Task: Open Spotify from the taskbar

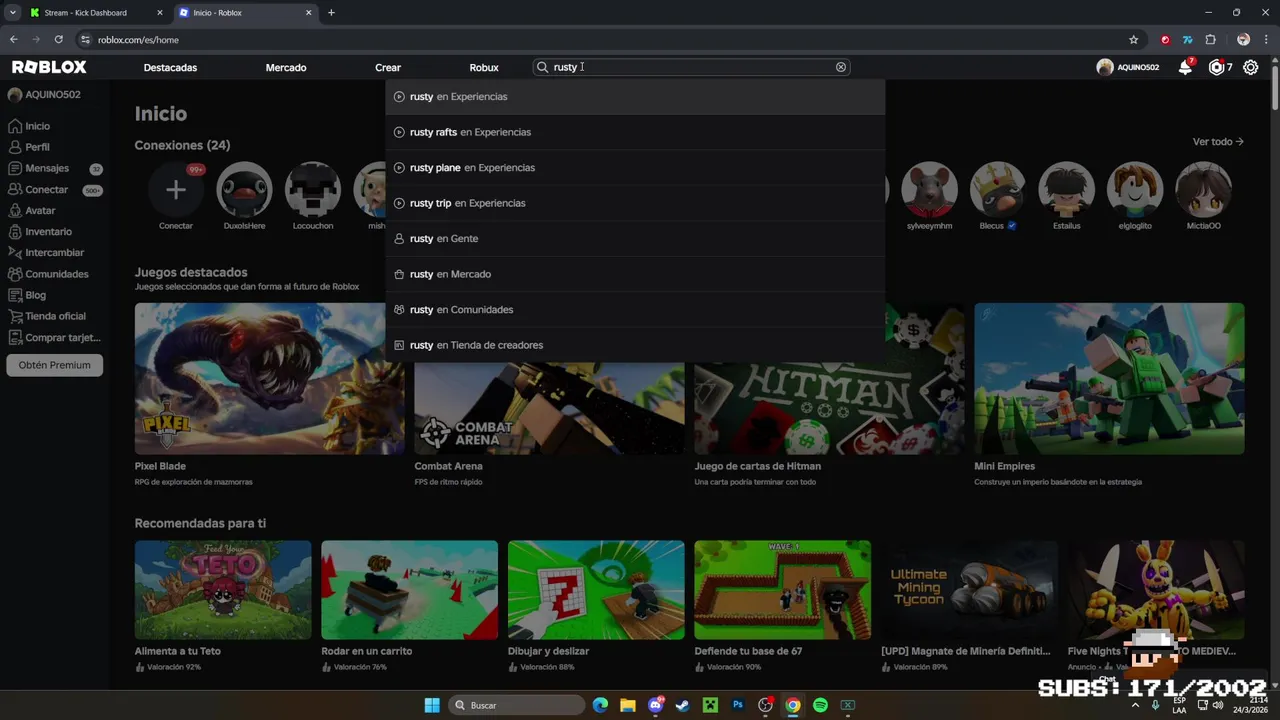Action: coord(820,705)
